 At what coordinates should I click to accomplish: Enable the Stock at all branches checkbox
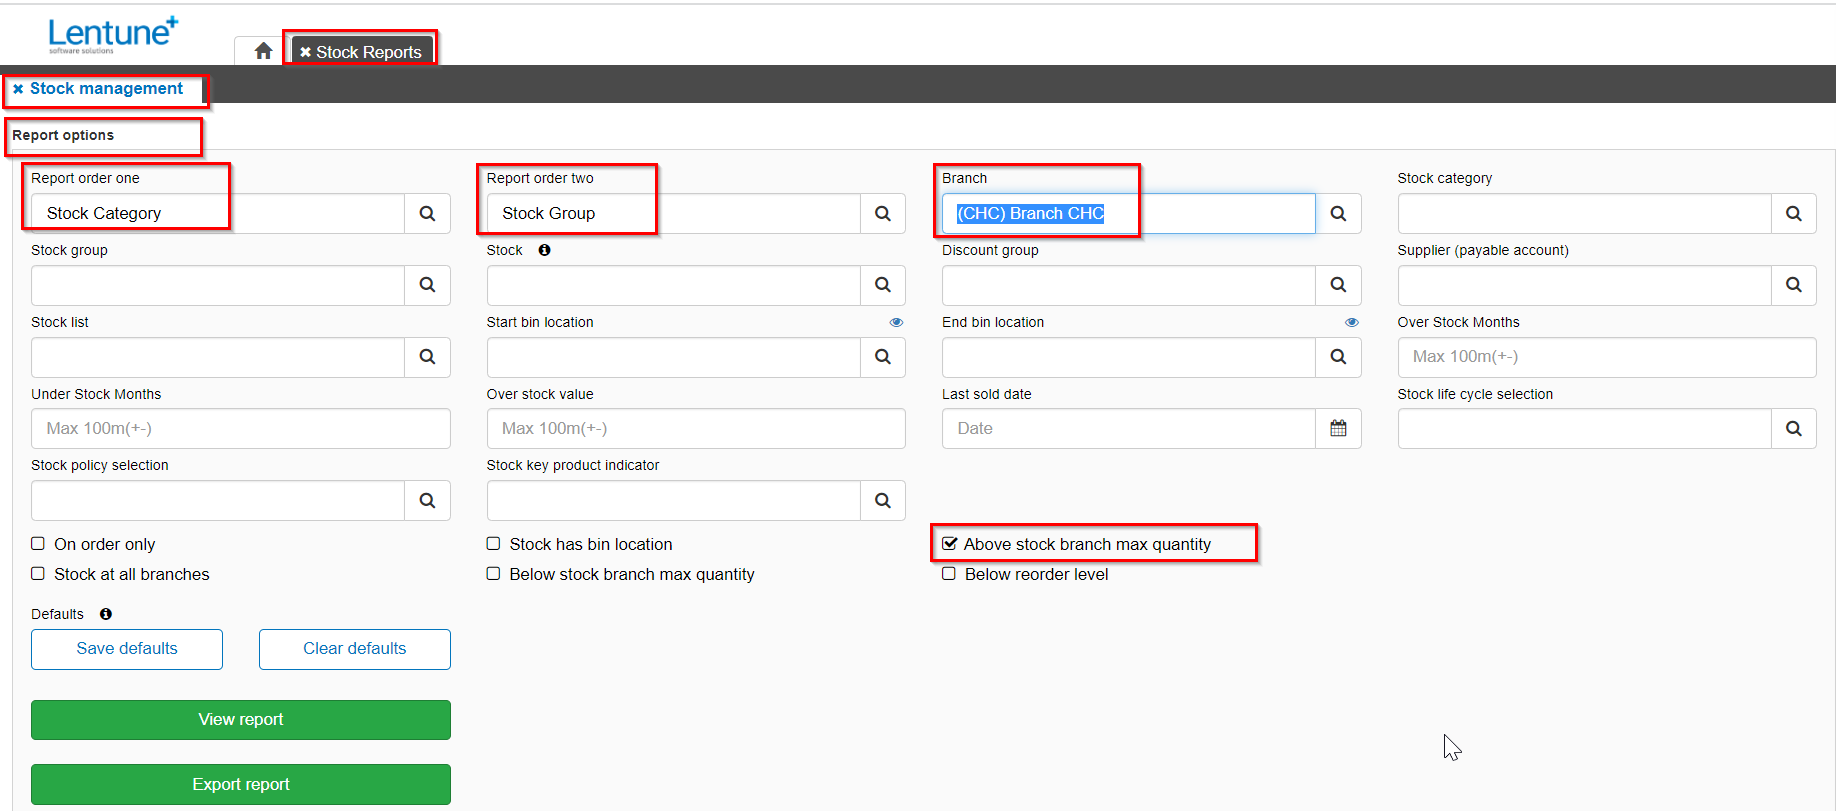38,574
